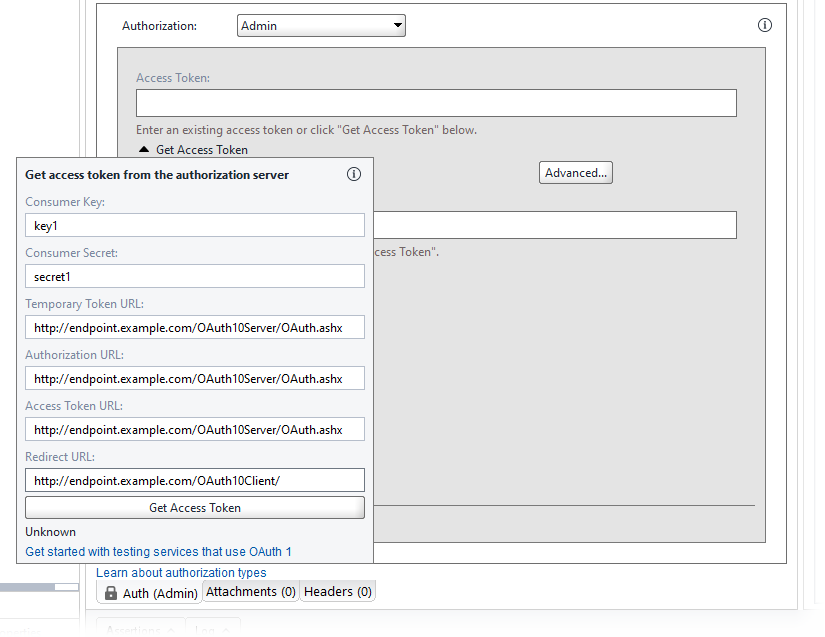Click the Learn about authorization types link
The width and height of the screenshot is (825, 637).
pyautogui.click(x=180, y=572)
